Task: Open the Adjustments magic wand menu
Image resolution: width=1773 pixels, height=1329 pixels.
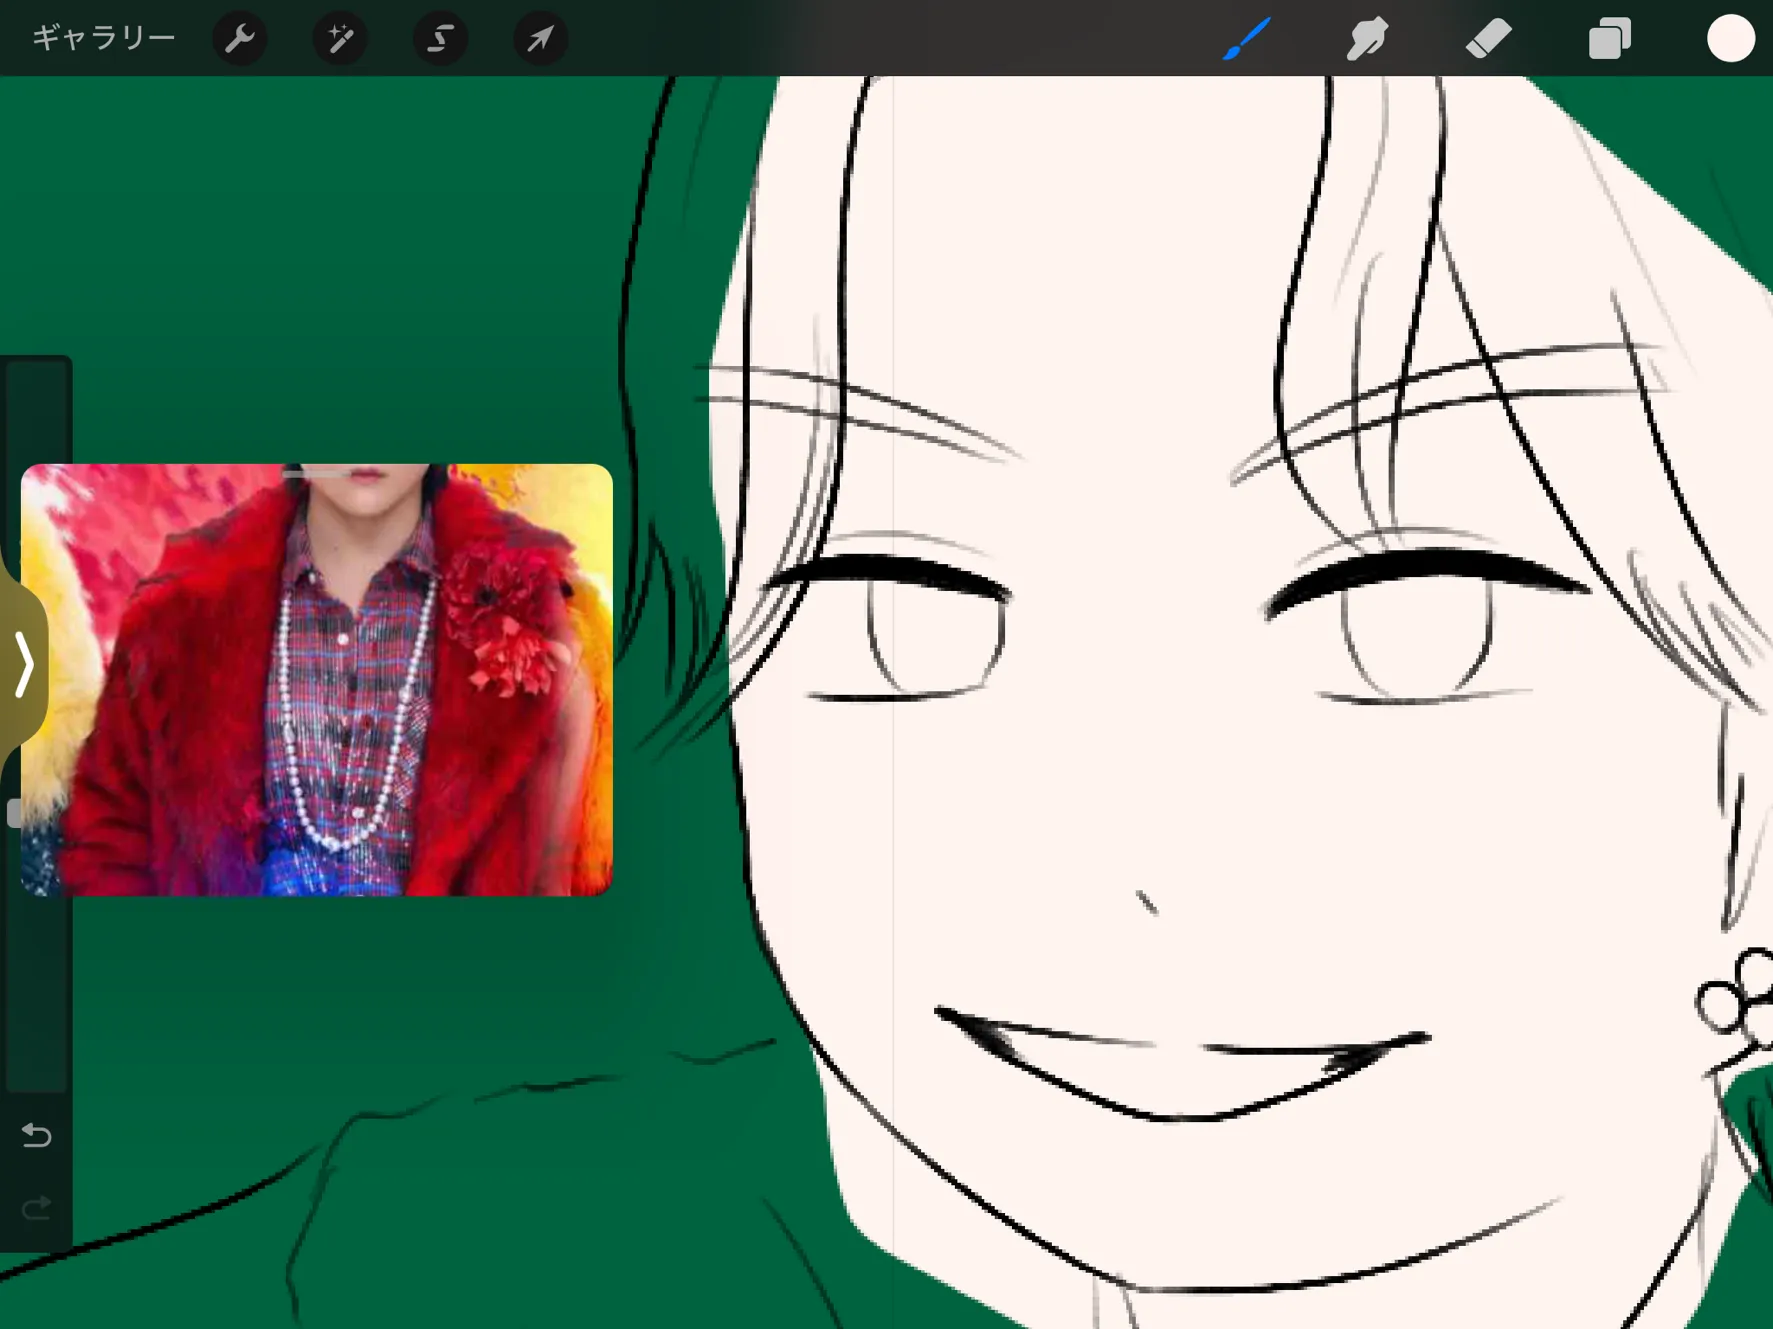Action: click(340, 39)
